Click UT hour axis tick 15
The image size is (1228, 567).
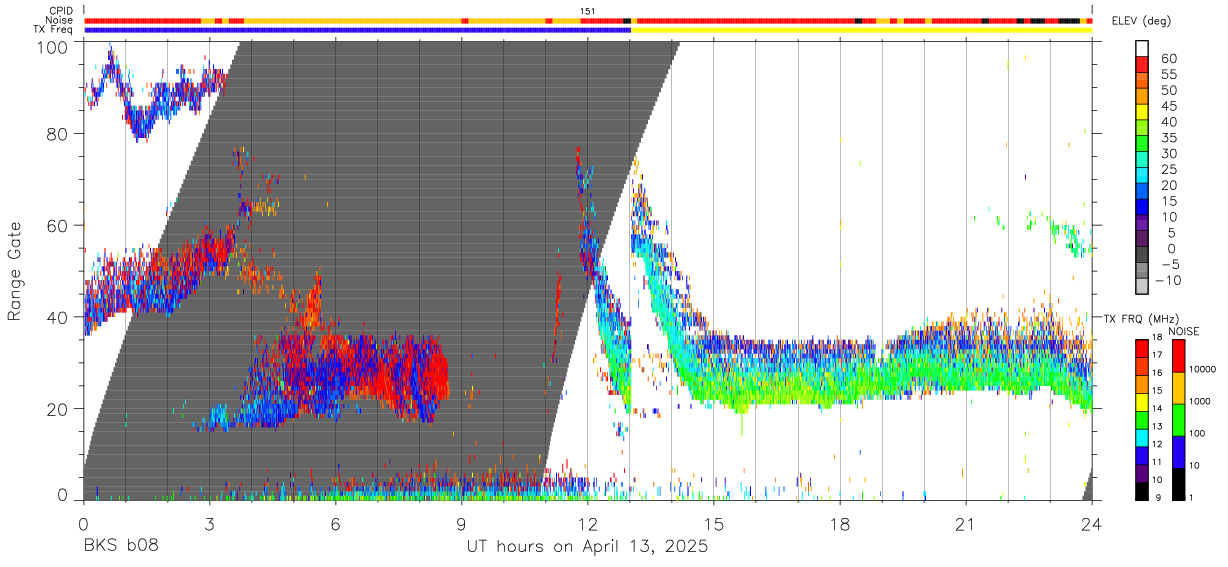[714, 523]
